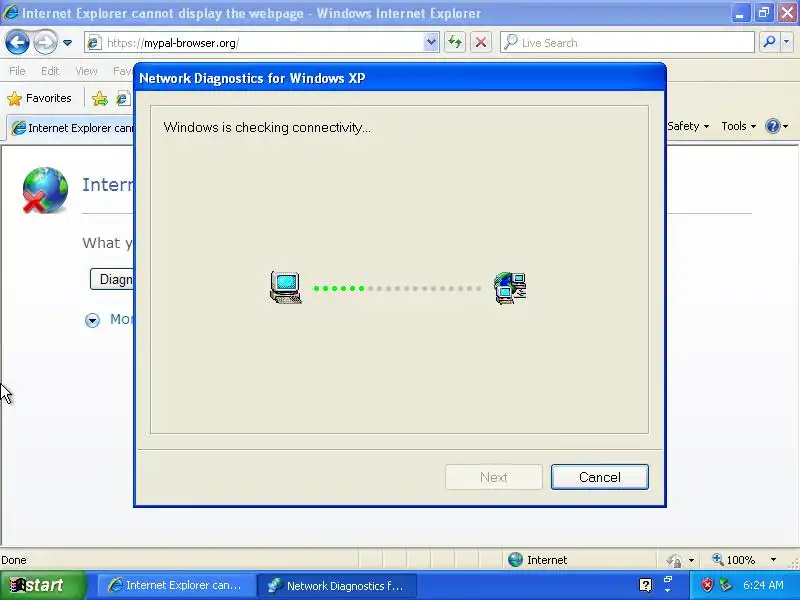Select the Internet Explorer cannot display tab
This screenshot has width=800, height=600.
(71, 128)
